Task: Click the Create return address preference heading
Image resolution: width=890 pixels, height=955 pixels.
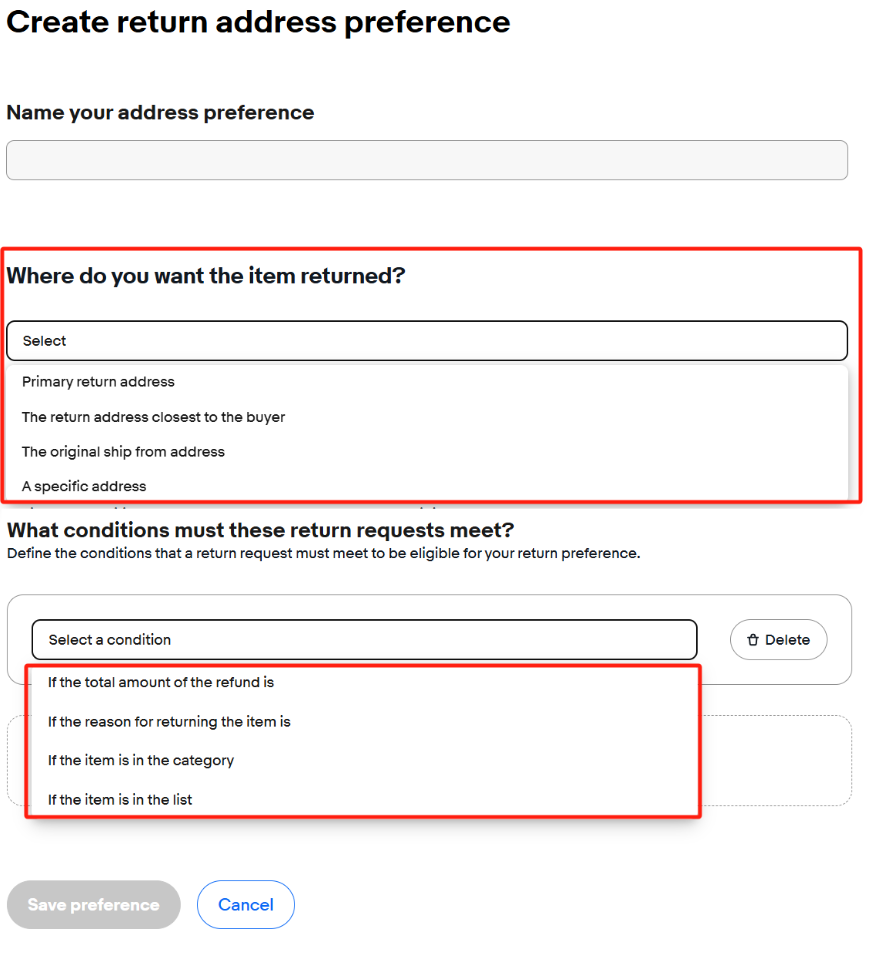Action: pyautogui.click(x=258, y=22)
